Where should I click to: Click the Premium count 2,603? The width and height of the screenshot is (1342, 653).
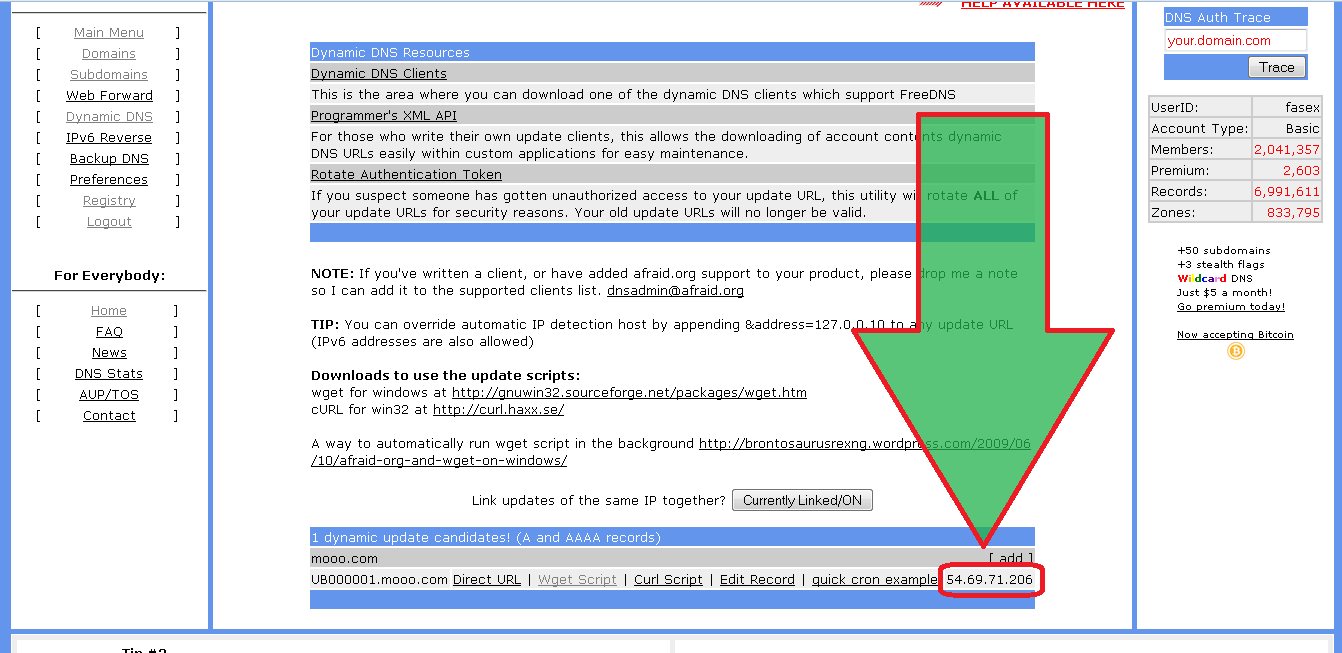[1302, 171]
